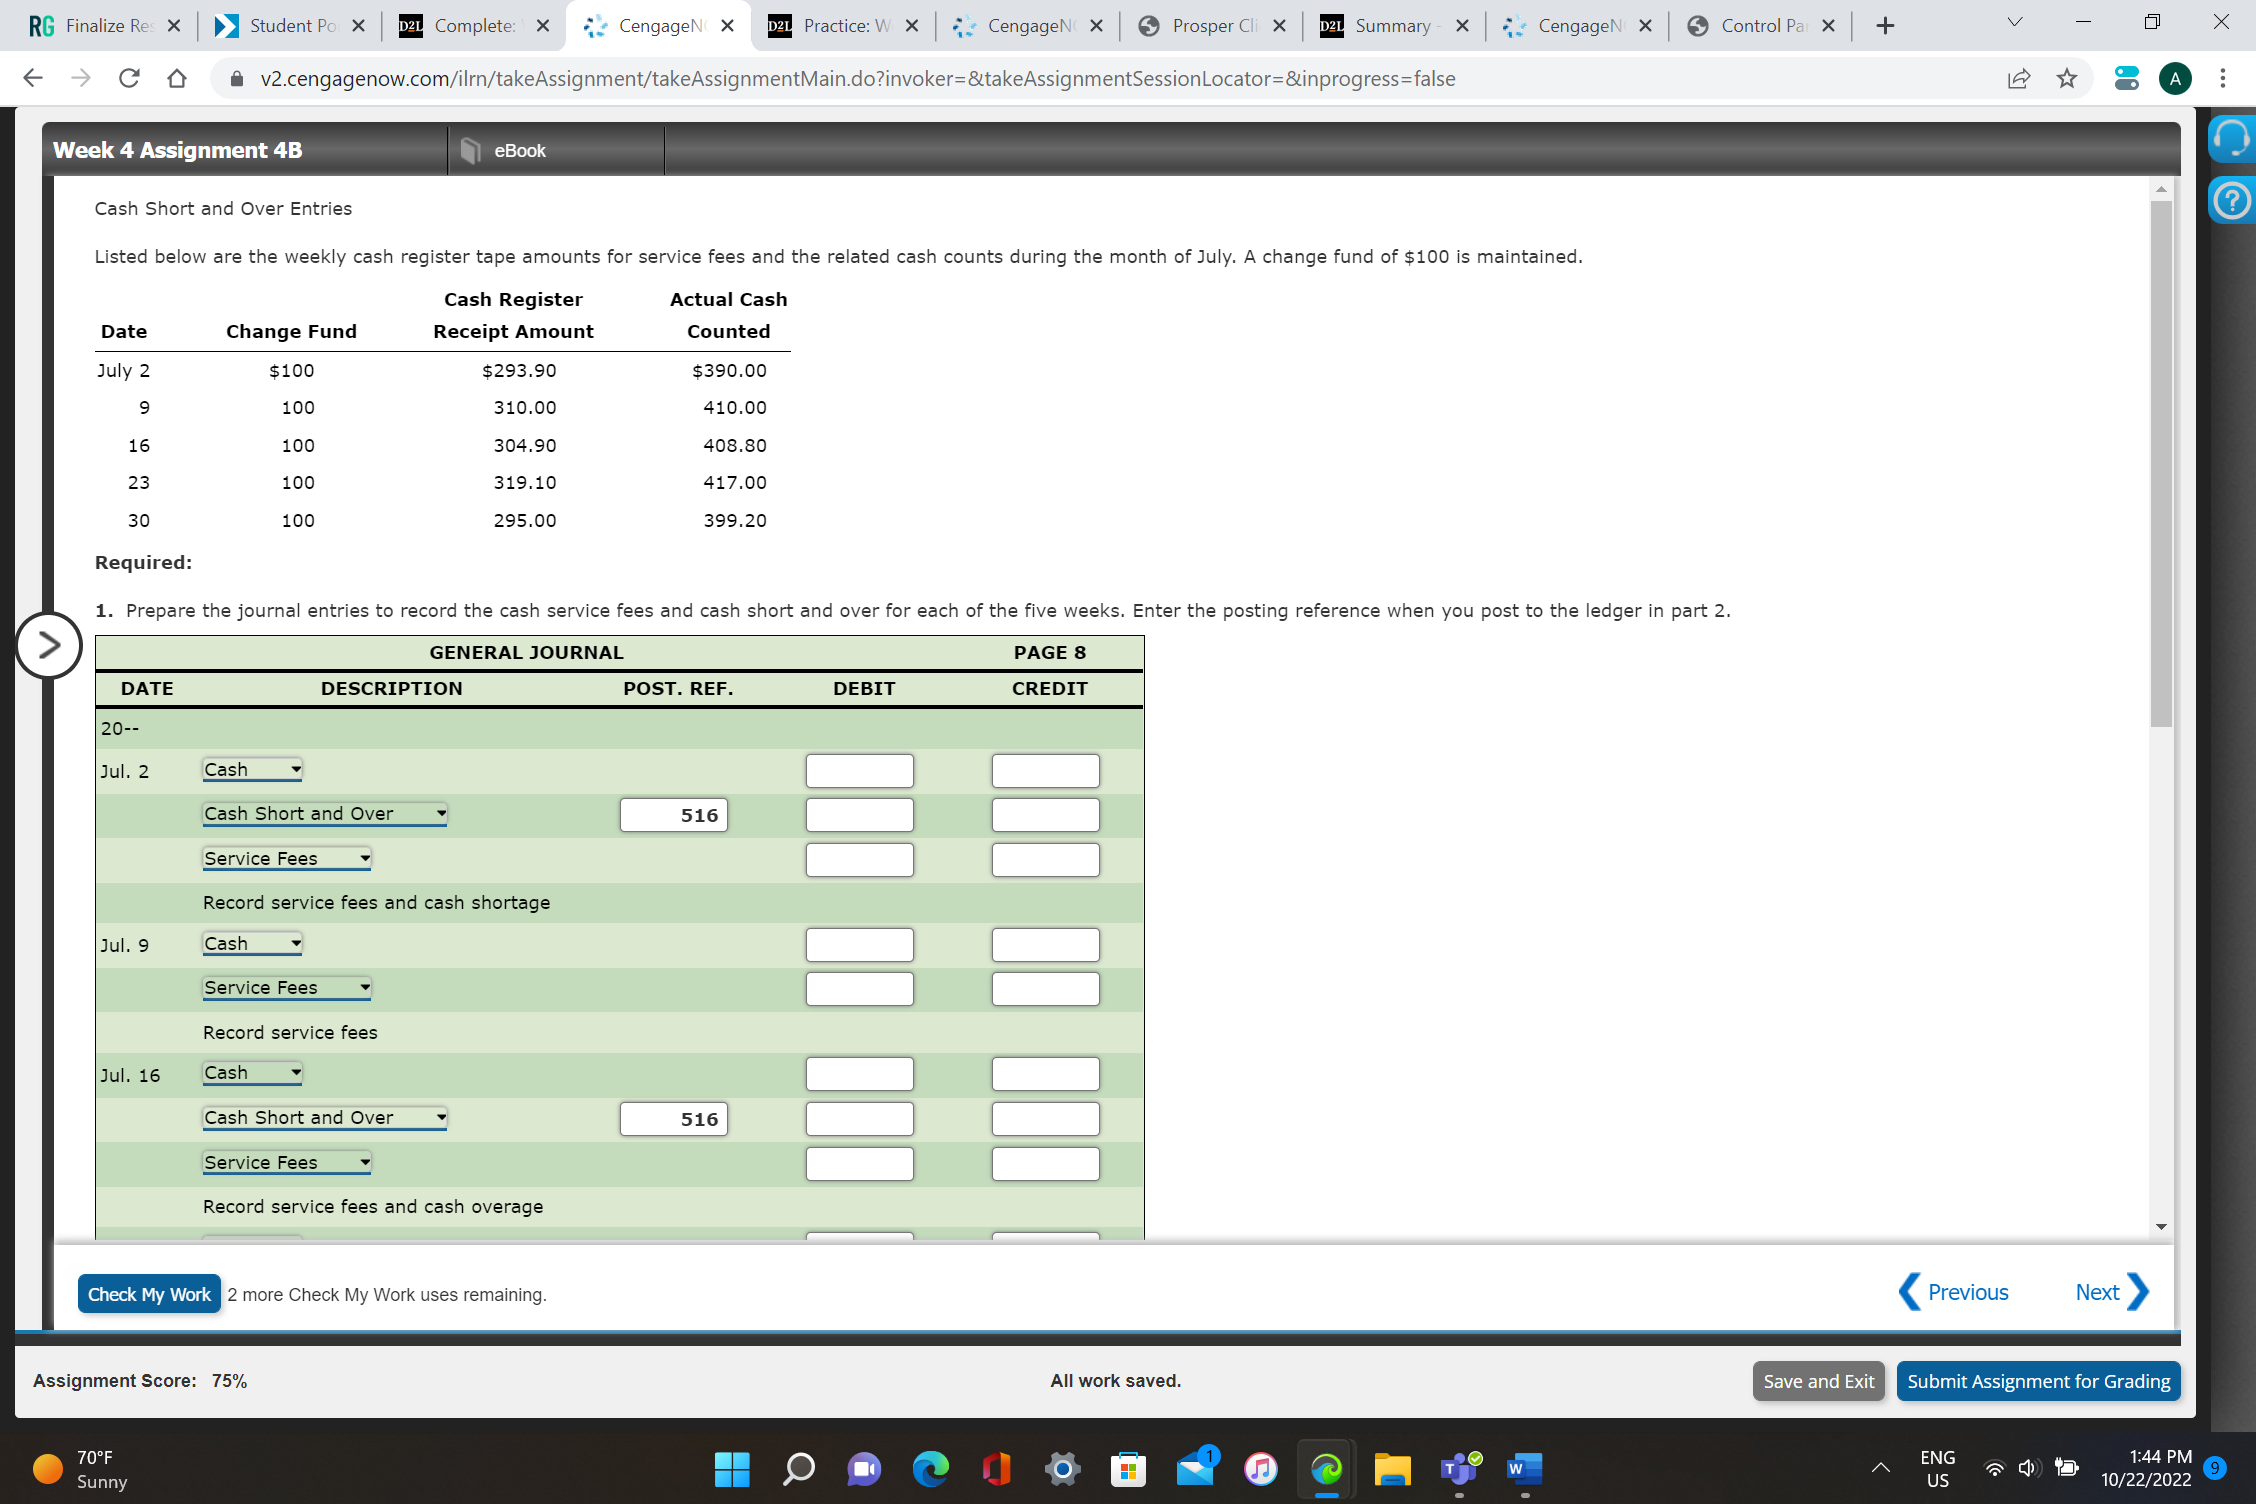Launch Microsoft Word from the taskbar
Image resolution: width=2256 pixels, height=1504 pixels.
[1522, 1470]
